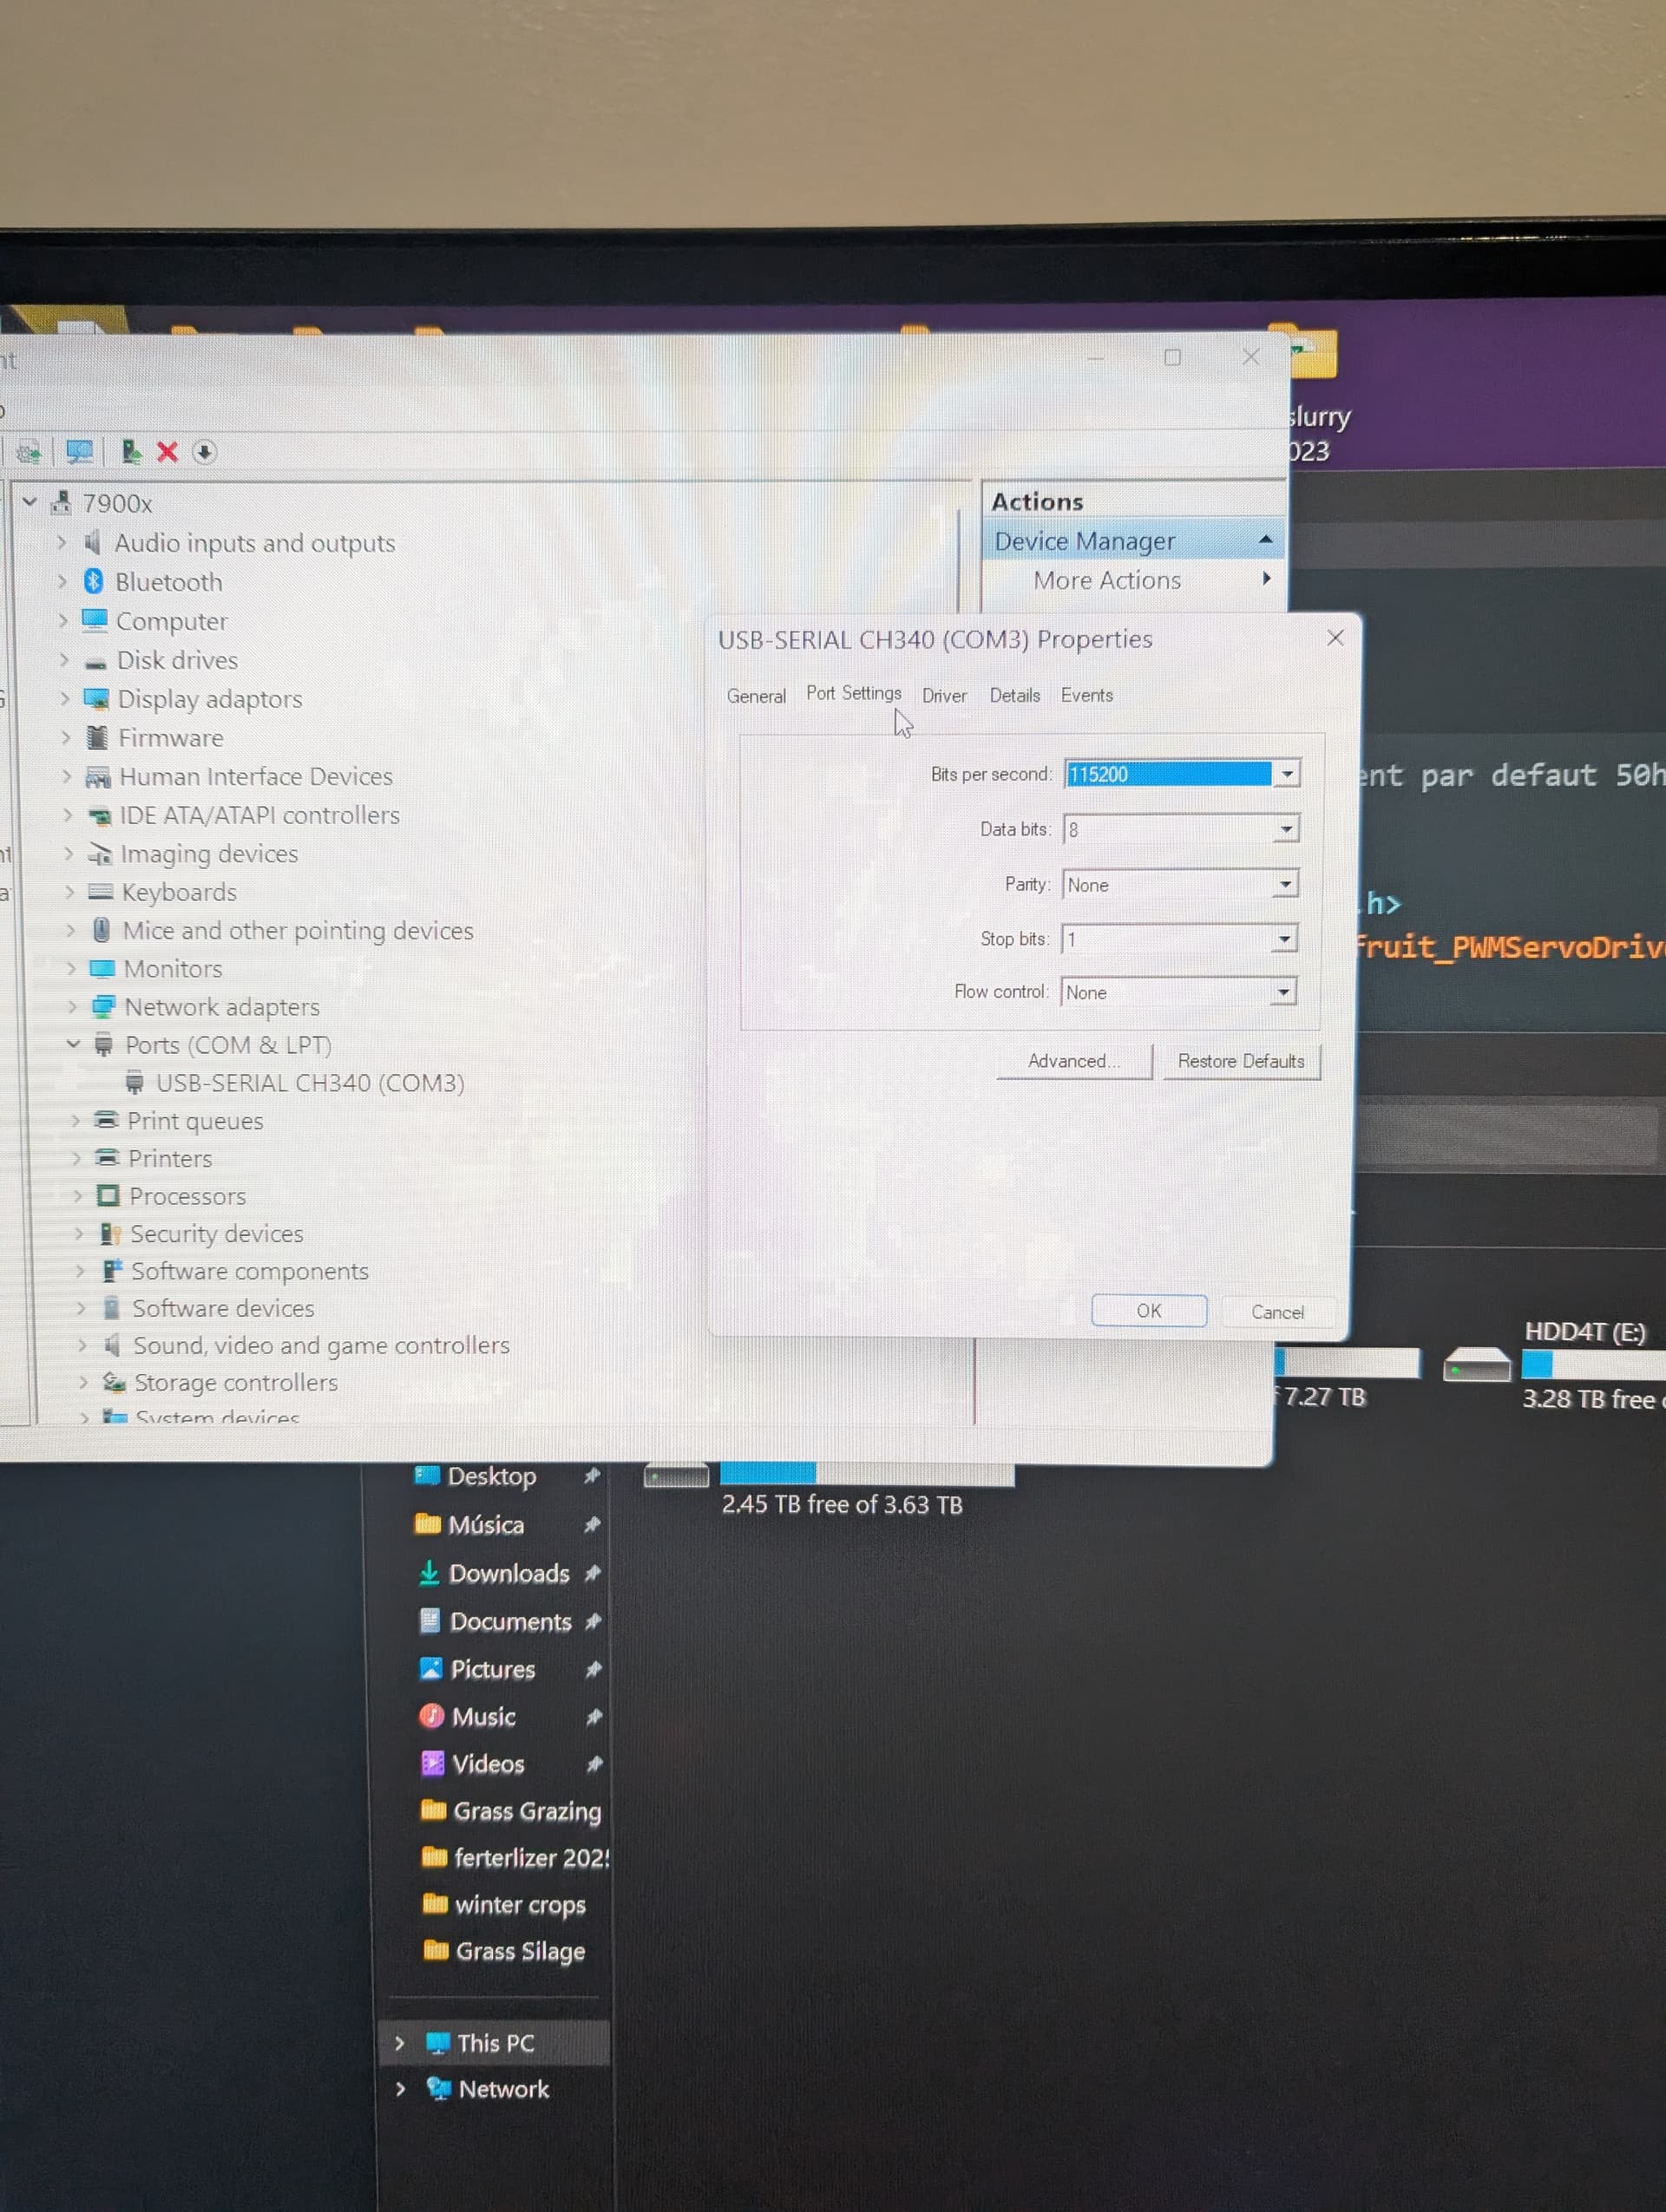Screen dimensions: 1666x2212
Task: Click the Downloads arrow icon in Explorer sidebar
Action: click(x=429, y=1573)
